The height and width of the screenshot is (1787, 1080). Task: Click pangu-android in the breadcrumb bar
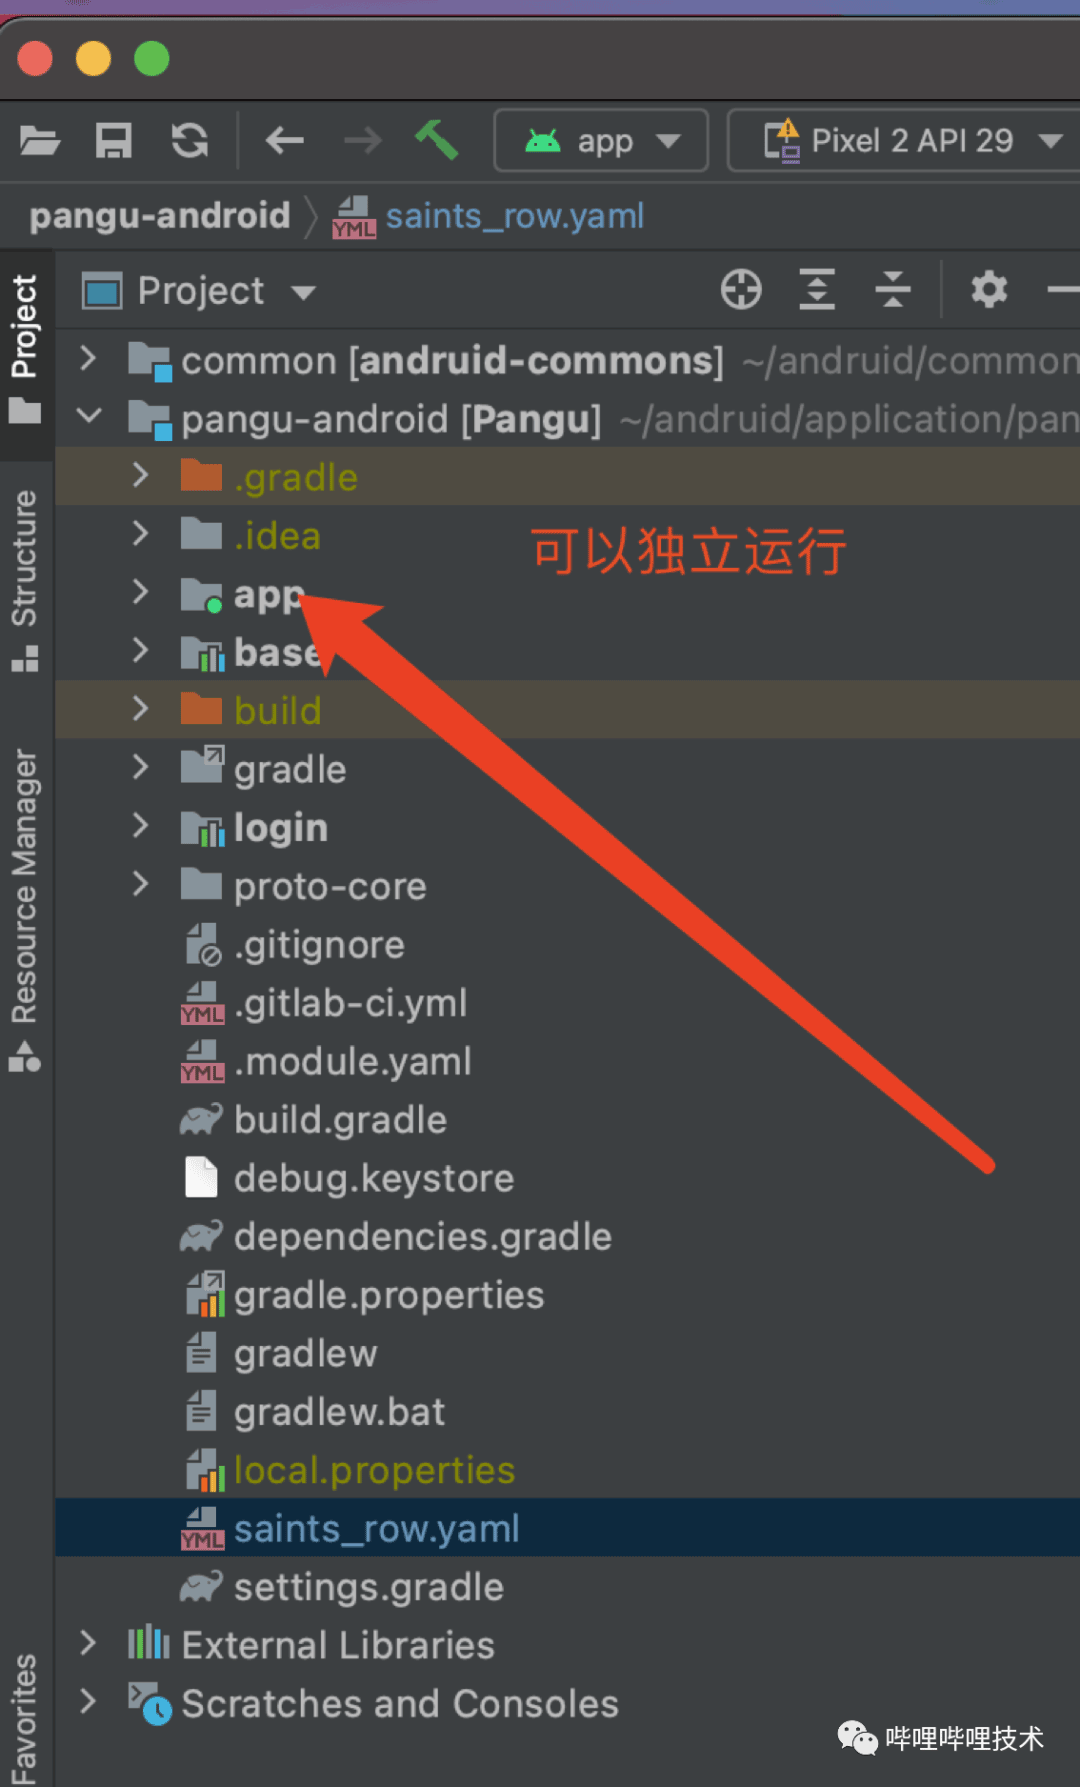(x=160, y=216)
